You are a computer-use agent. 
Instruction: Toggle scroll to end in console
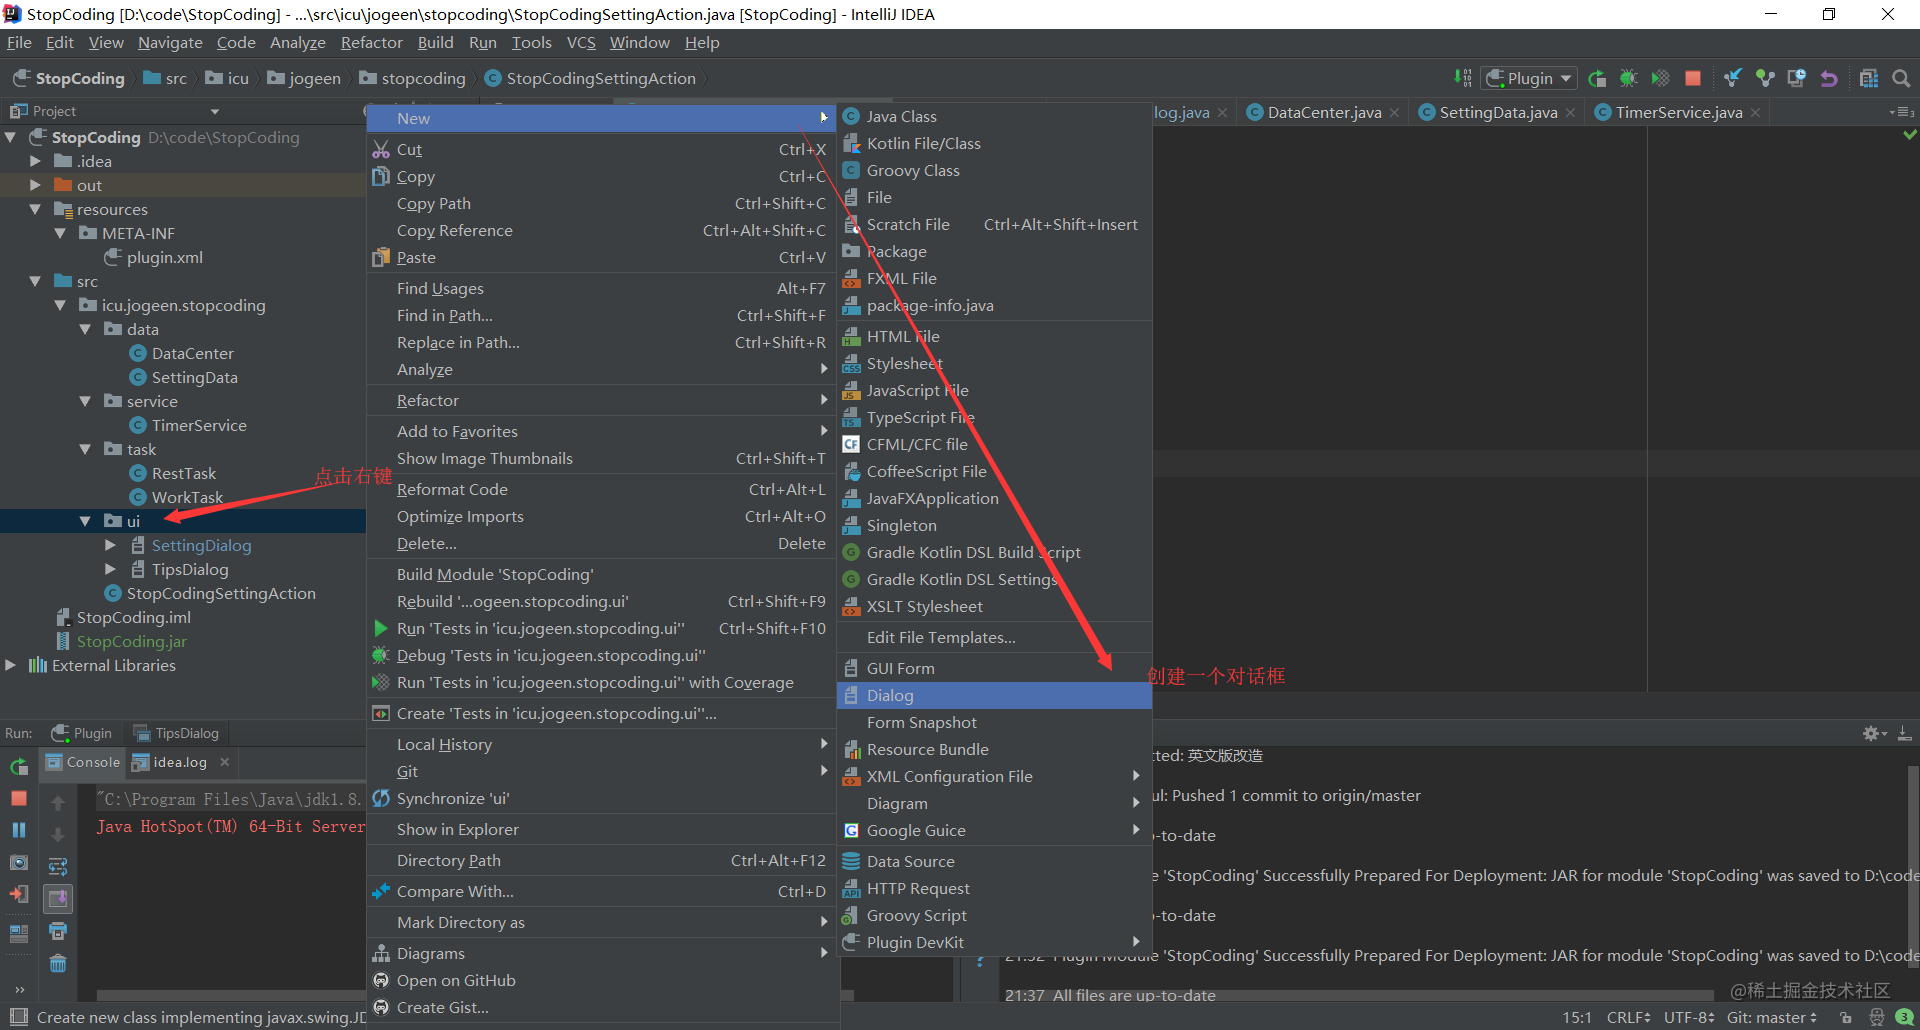tap(58, 898)
